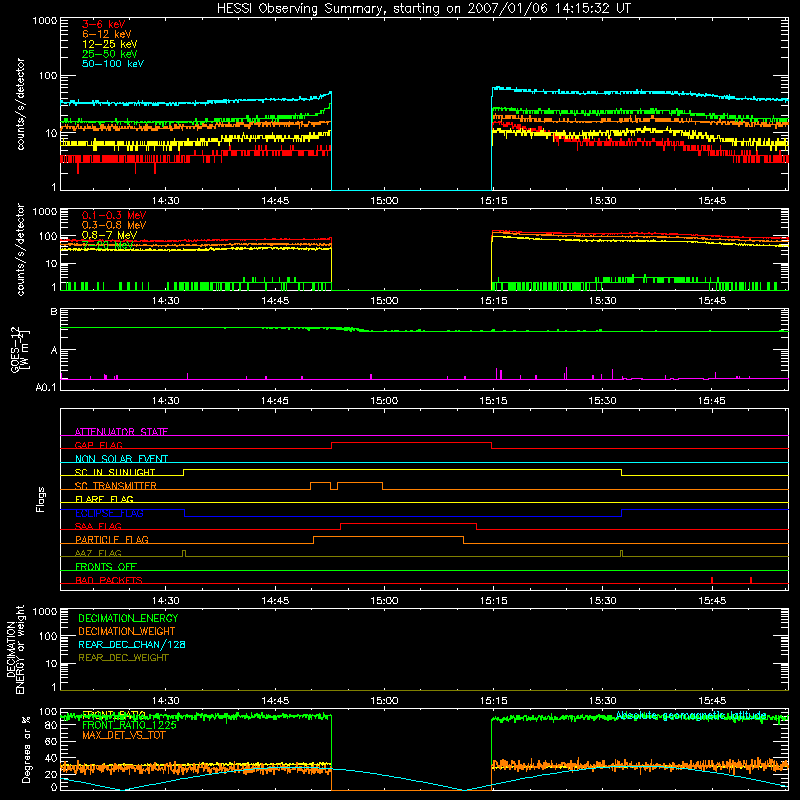This screenshot has width=800, height=800.
Task: Click the DECIMATION_ENERGY legend label
Action: pyautogui.click(x=128, y=618)
